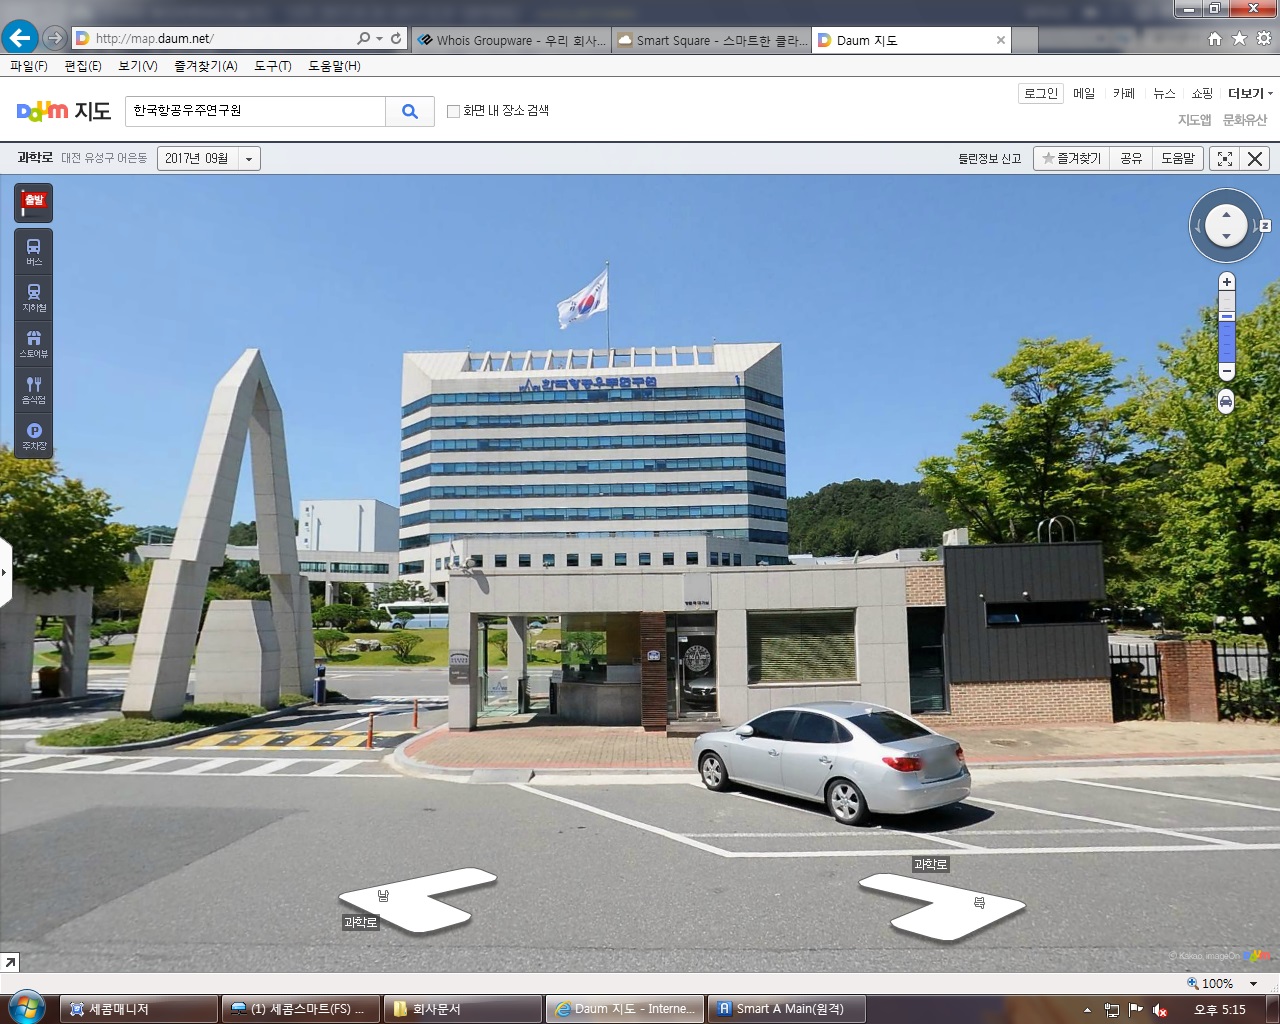Toggle the 스토어뷰 store view icon
This screenshot has width=1280, height=1024.
pos(34,344)
